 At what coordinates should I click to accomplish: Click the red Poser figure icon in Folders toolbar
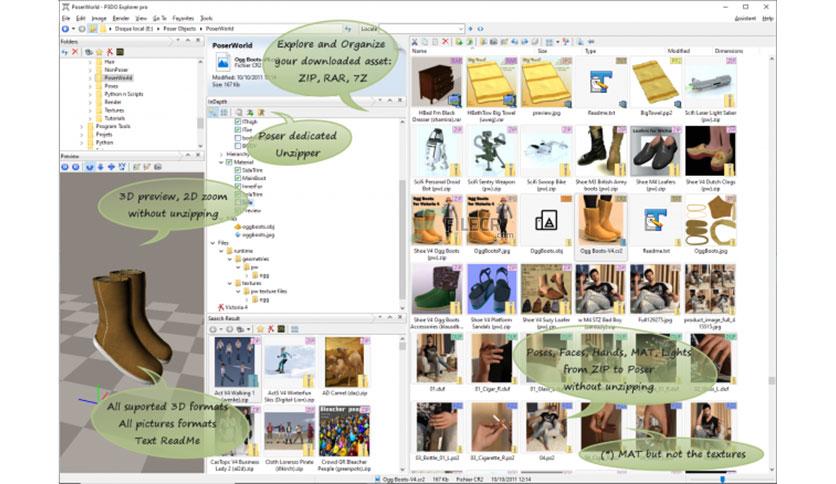click(x=110, y=52)
